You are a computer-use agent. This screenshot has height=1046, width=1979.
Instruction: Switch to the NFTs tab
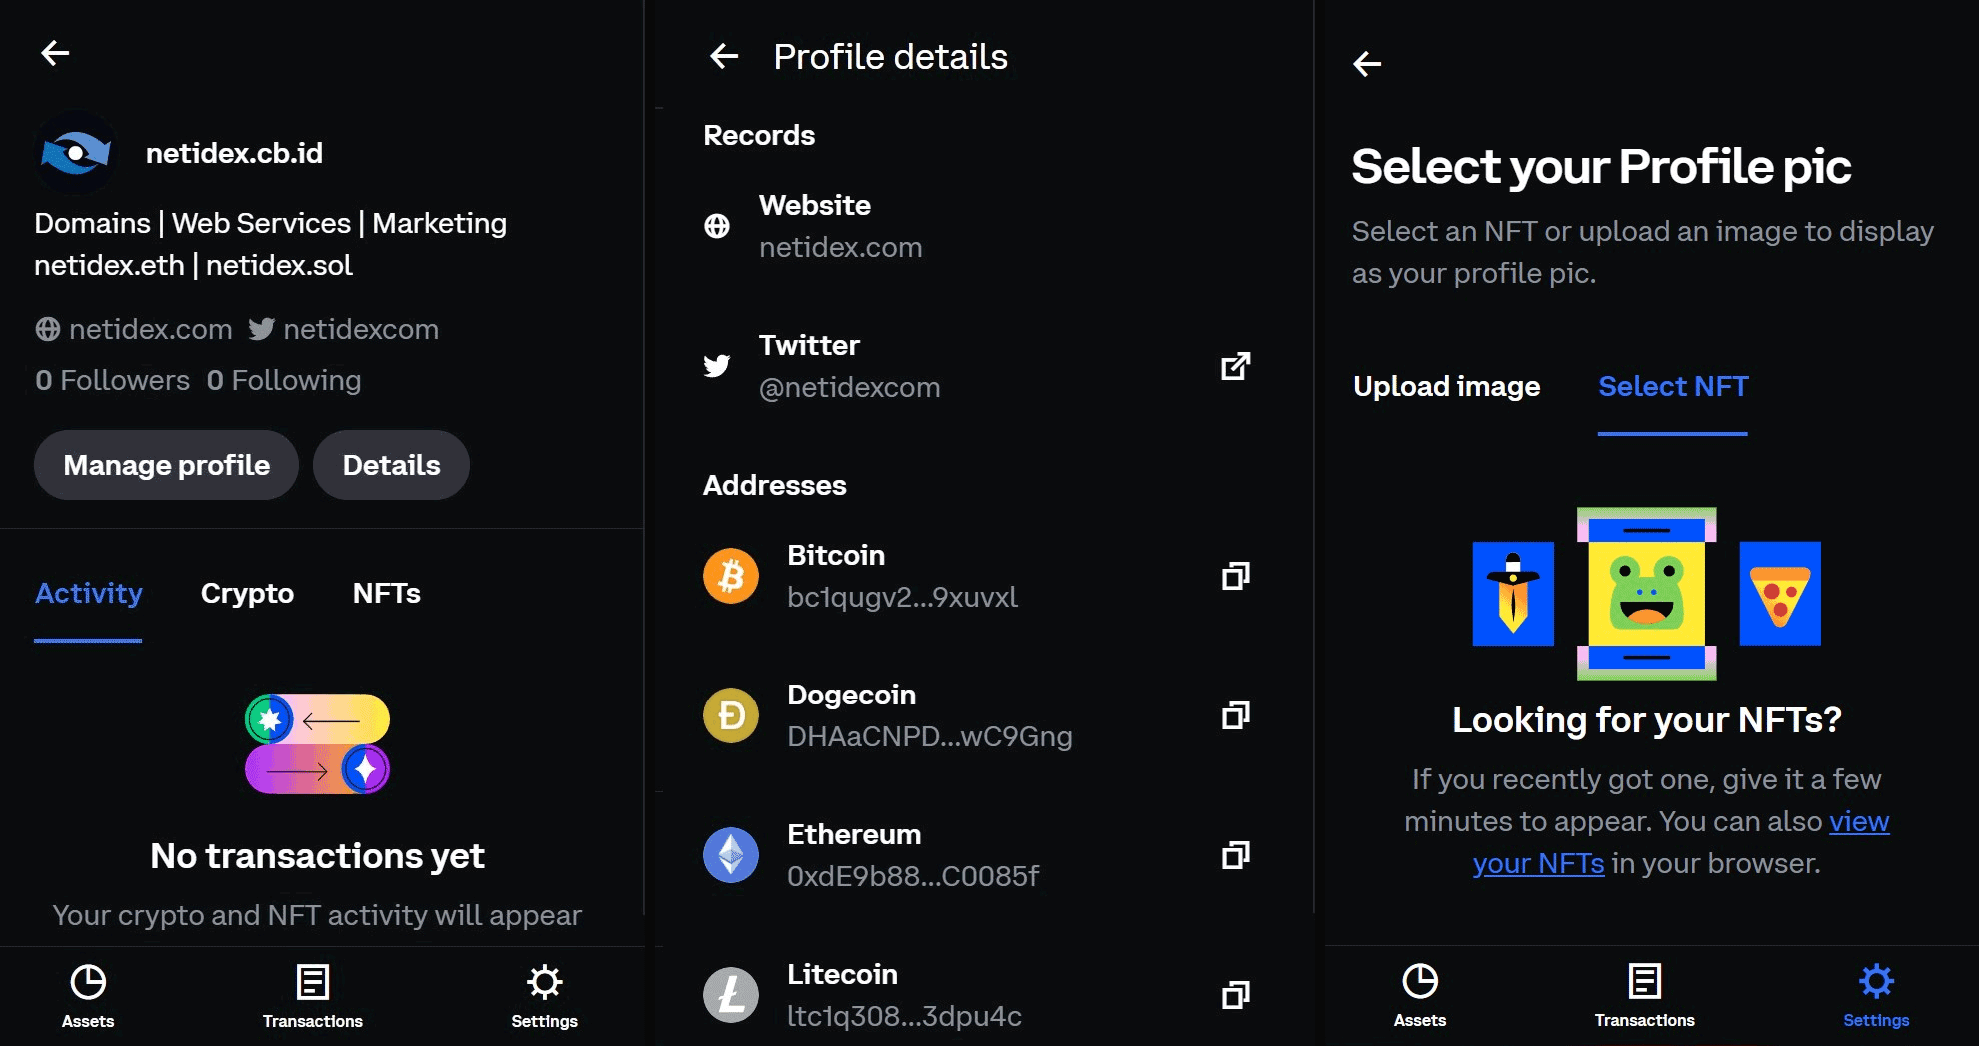tap(386, 593)
